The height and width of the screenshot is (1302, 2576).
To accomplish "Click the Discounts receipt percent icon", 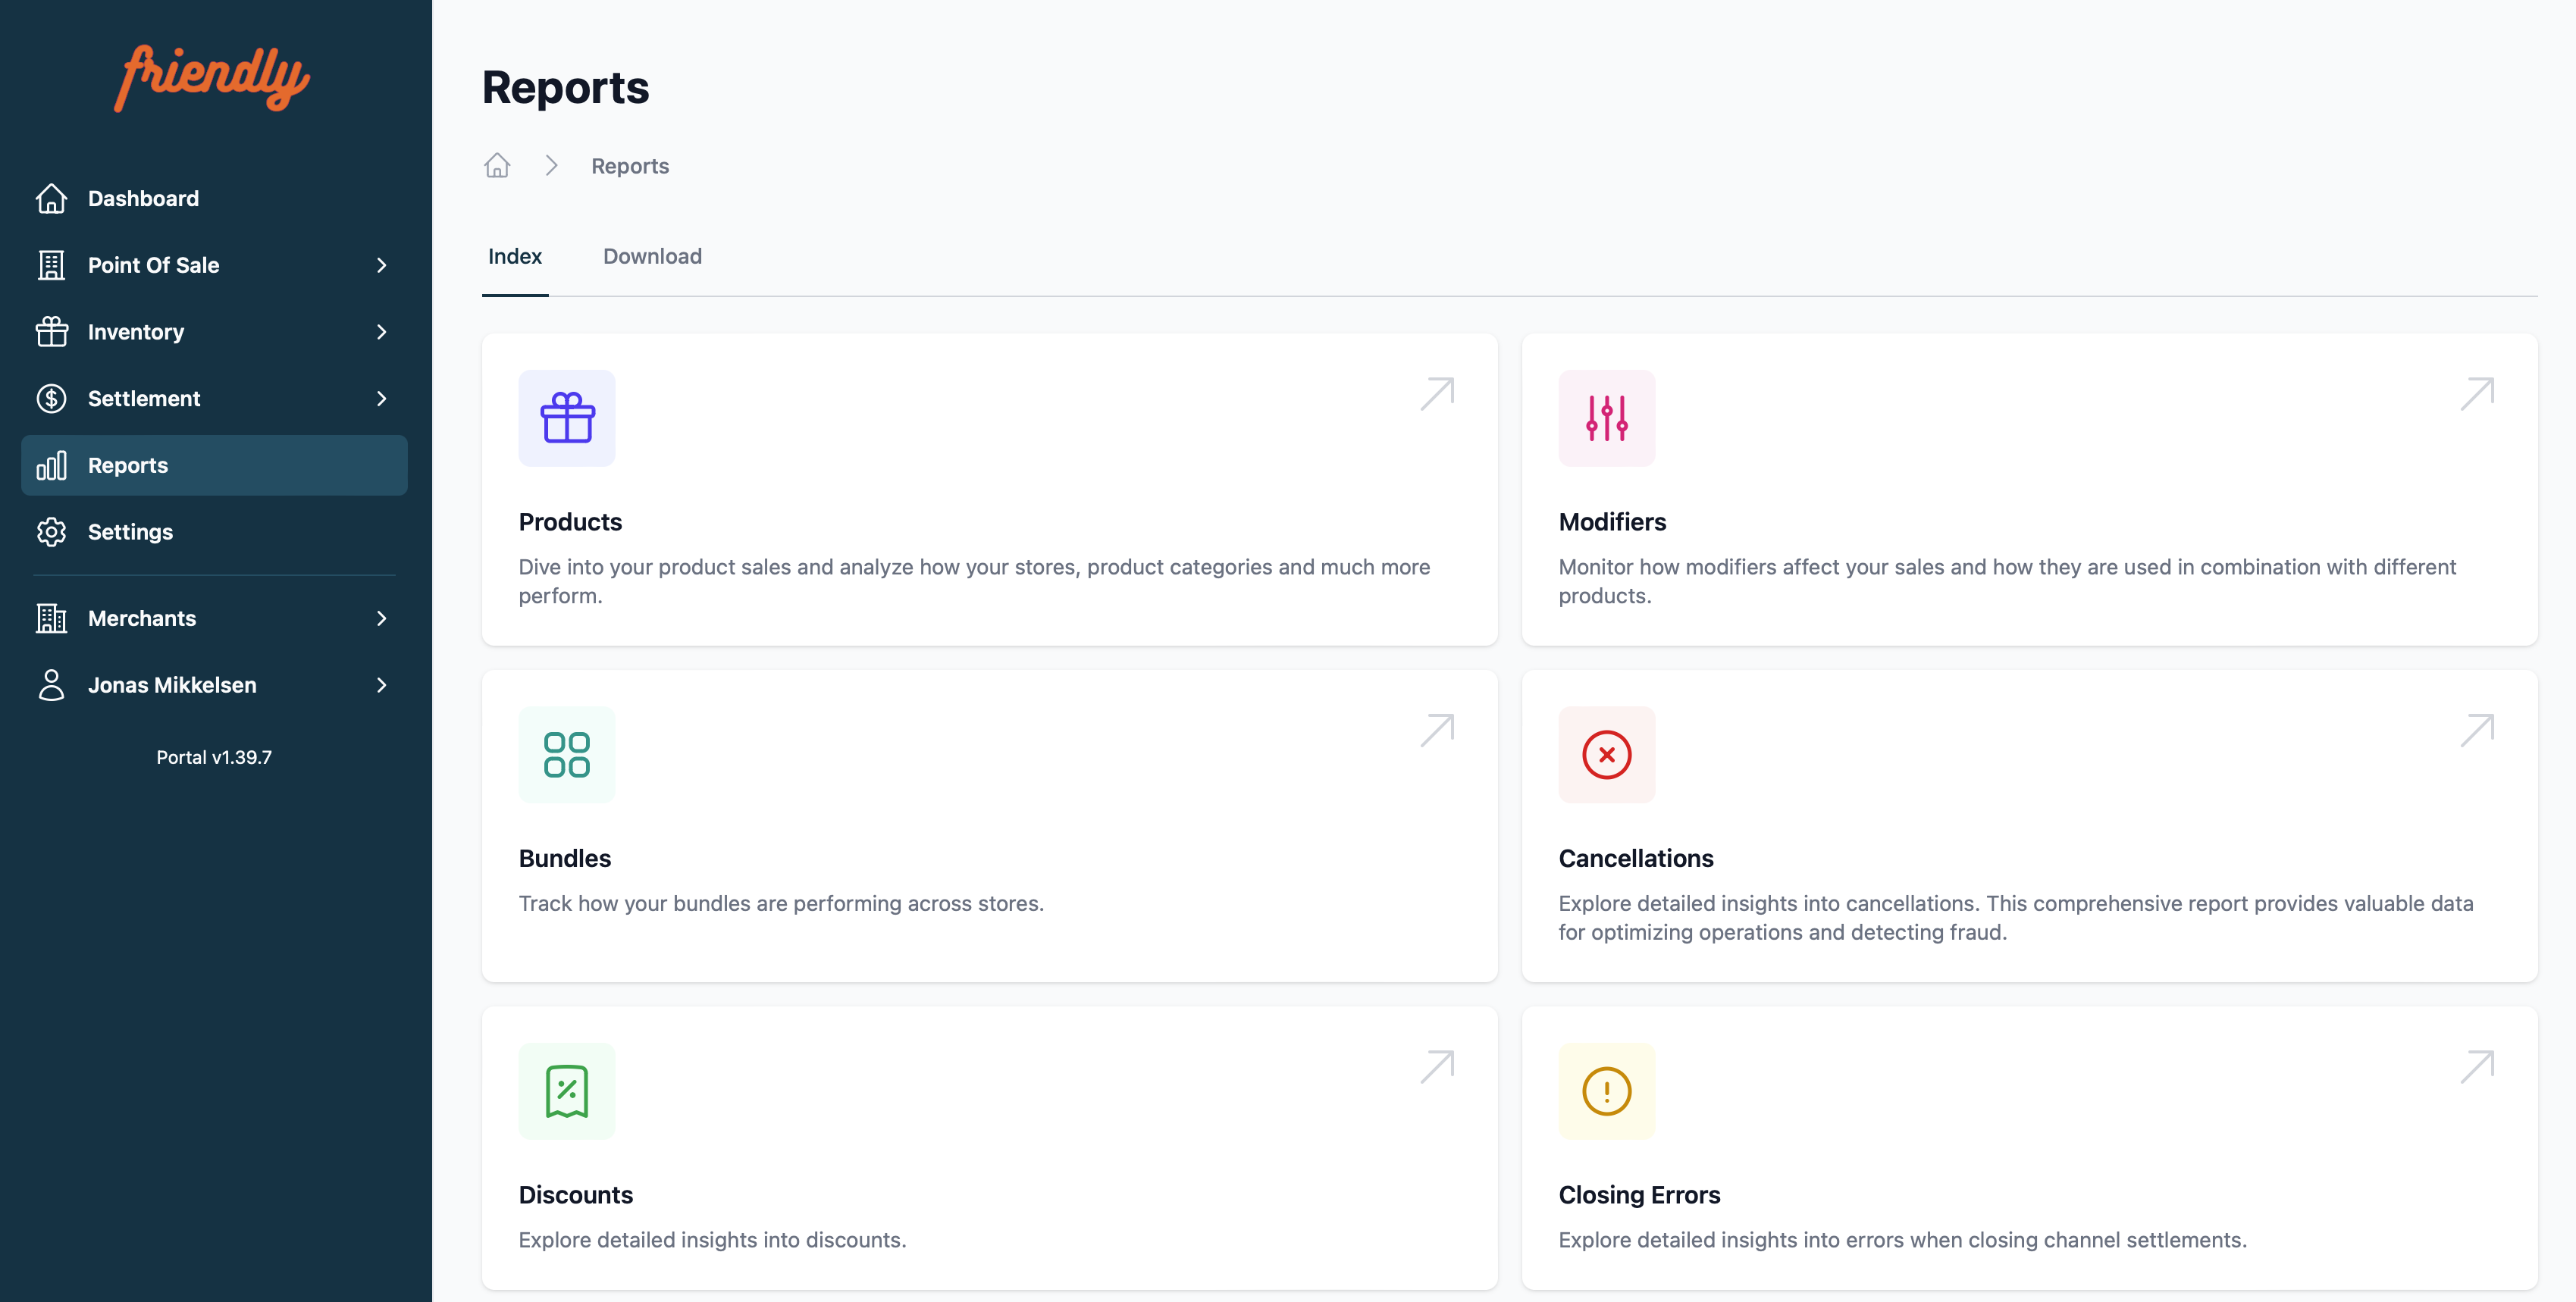I will (x=567, y=1091).
